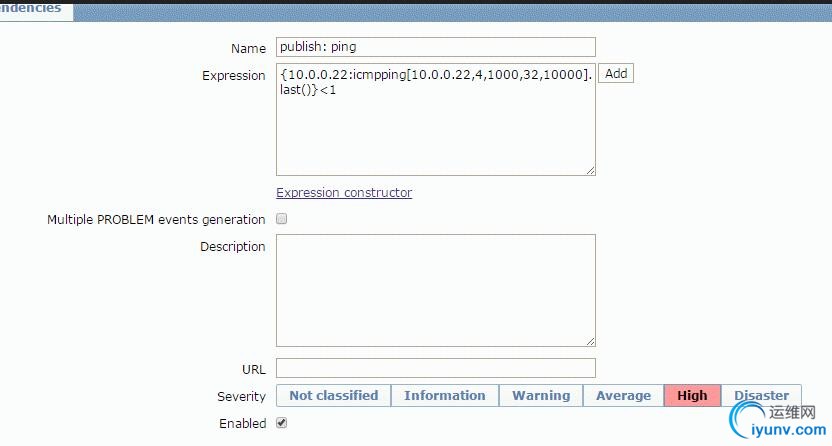The image size is (832, 446).
Task: Pick the Average severity option
Action: click(623, 396)
